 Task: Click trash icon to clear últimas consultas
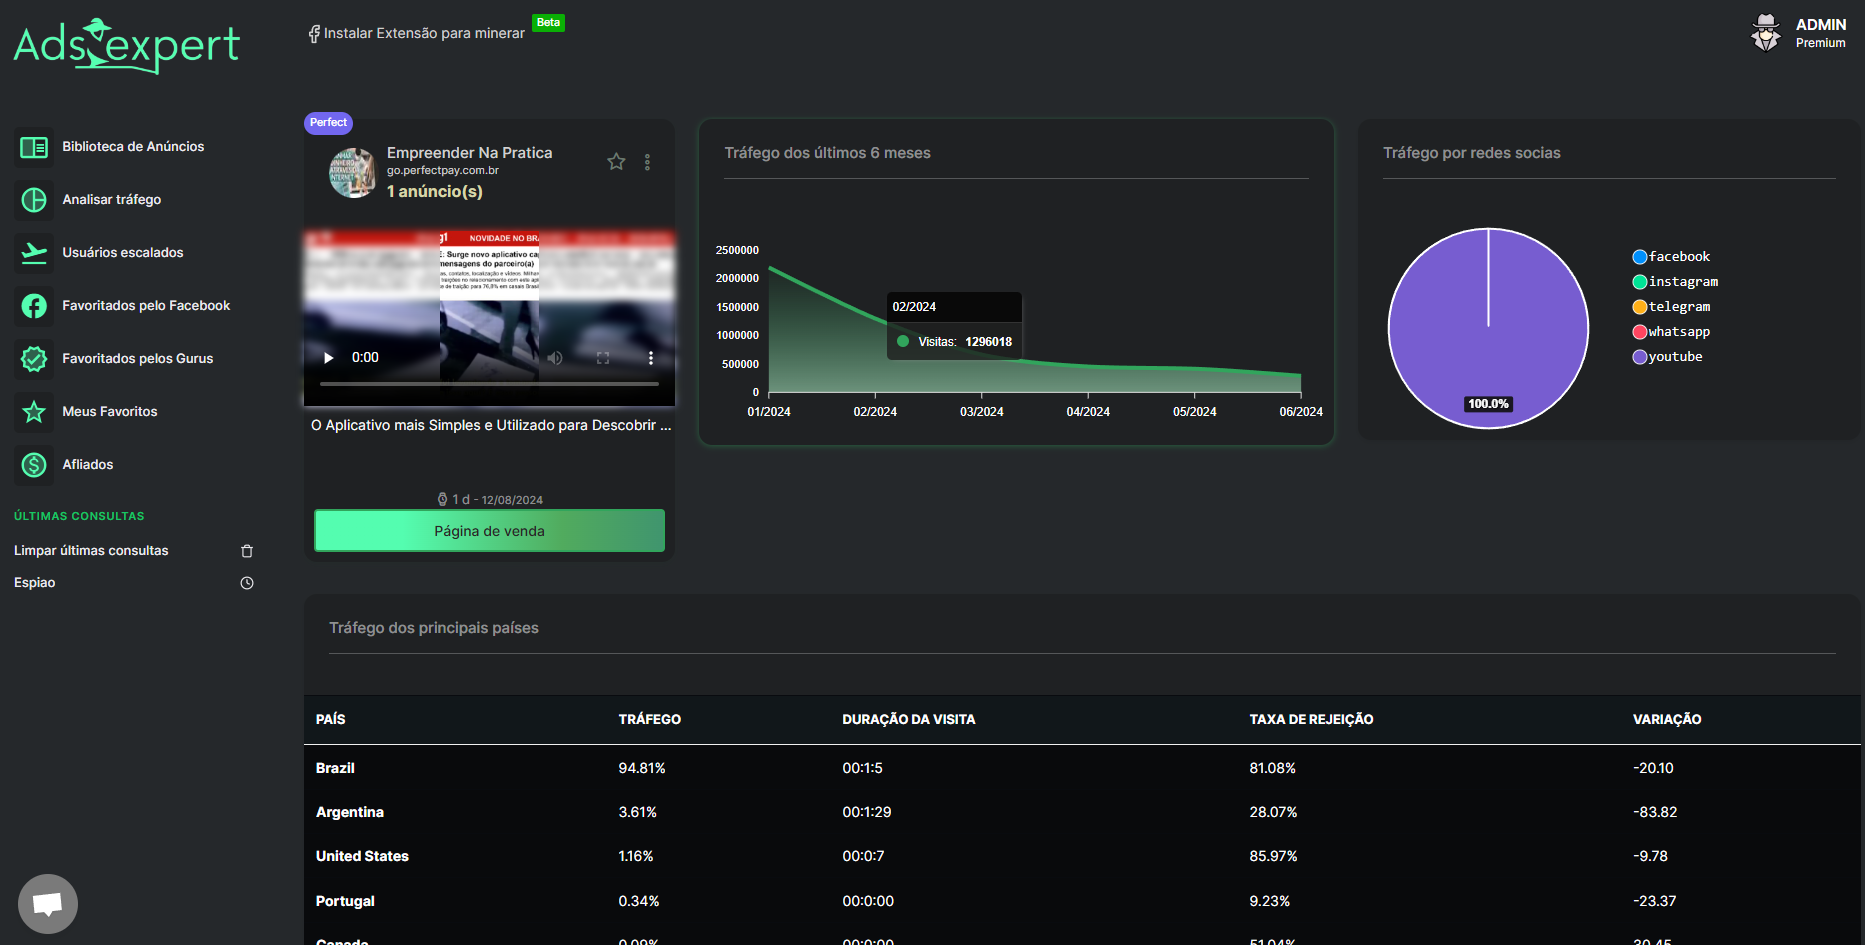(247, 551)
